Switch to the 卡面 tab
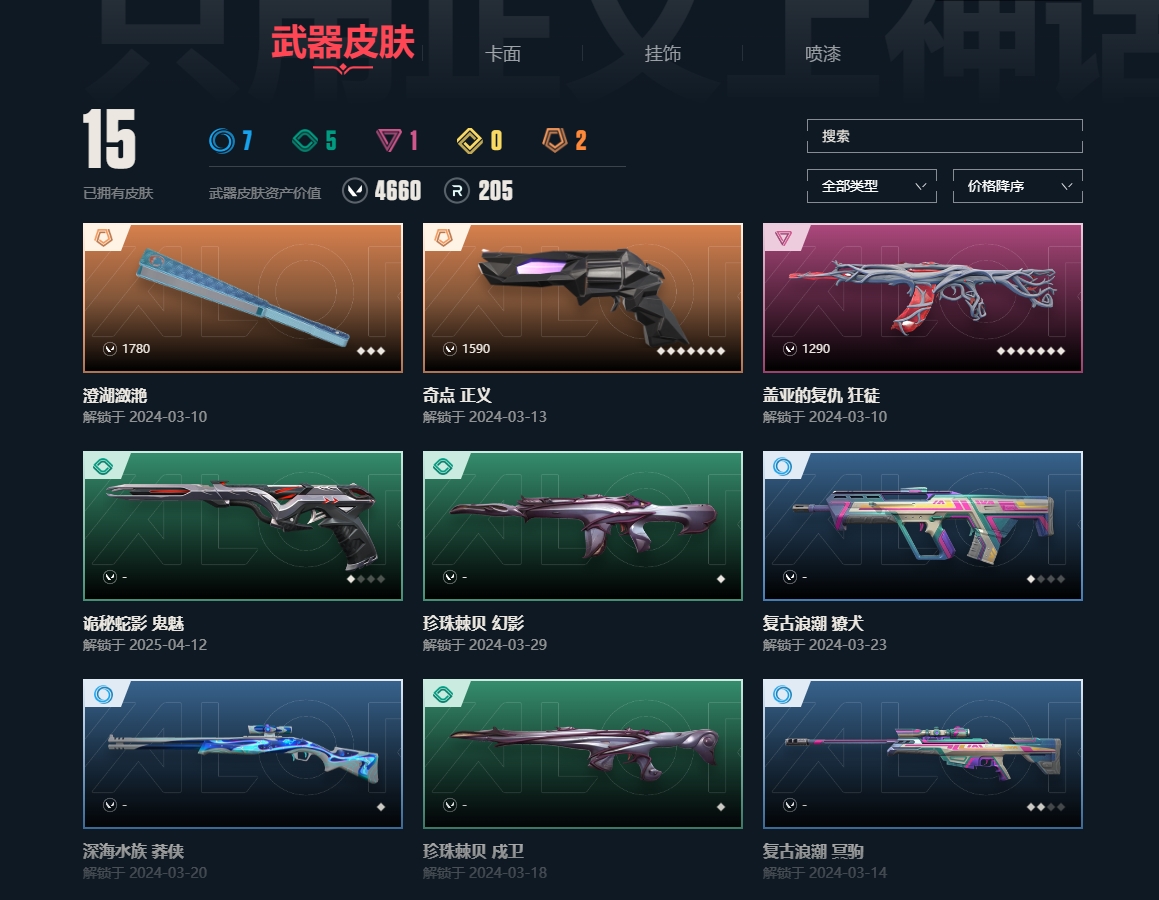This screenshot has height=900, width=1159. pos(503,54)
